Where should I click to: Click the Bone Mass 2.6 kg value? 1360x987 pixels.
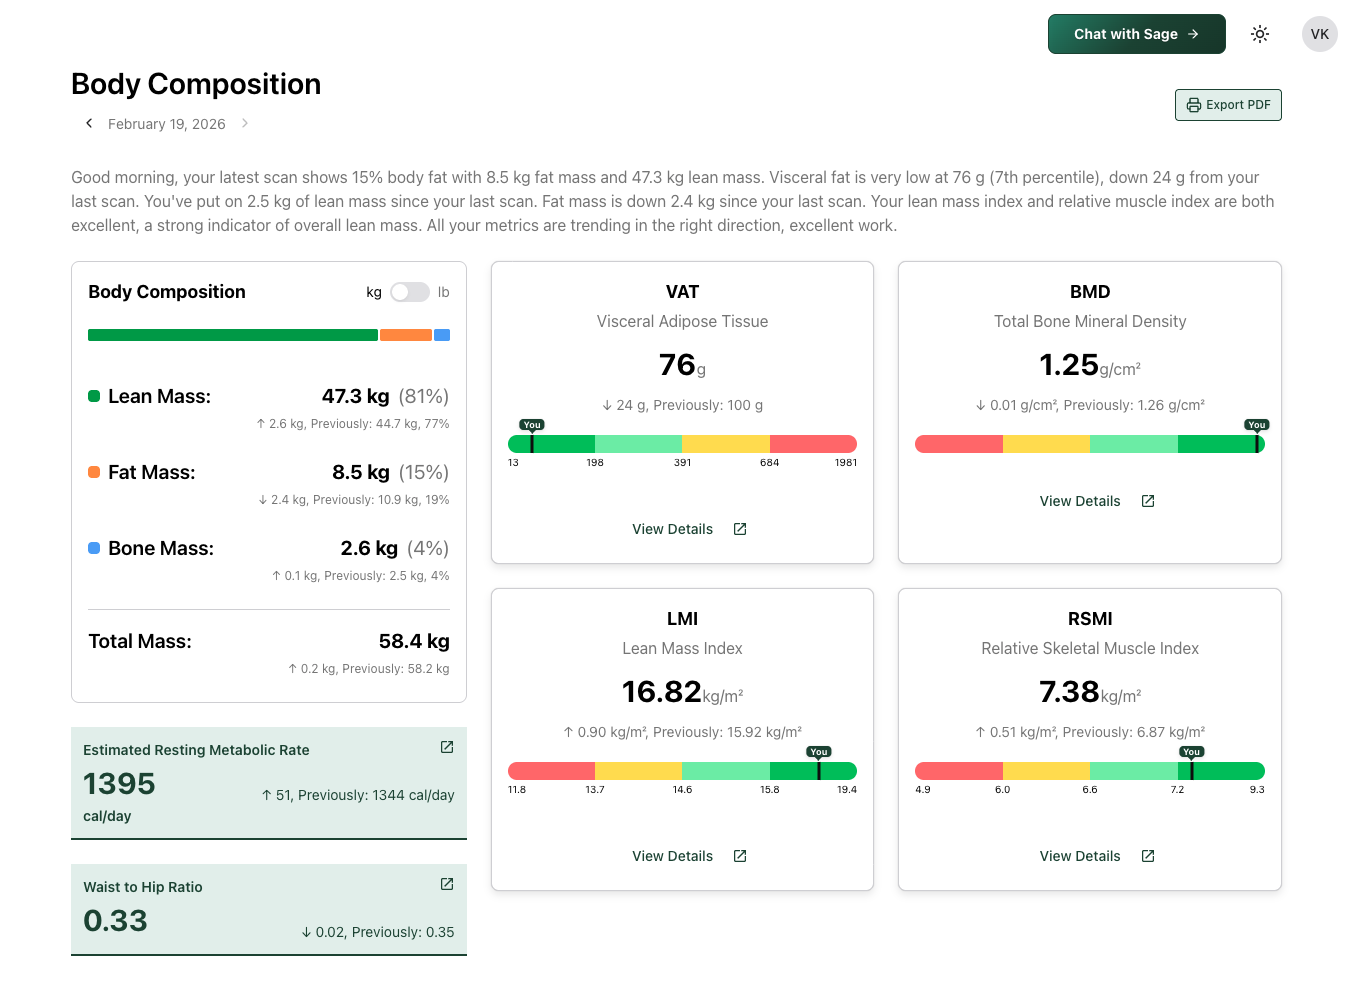pos(369,548)
